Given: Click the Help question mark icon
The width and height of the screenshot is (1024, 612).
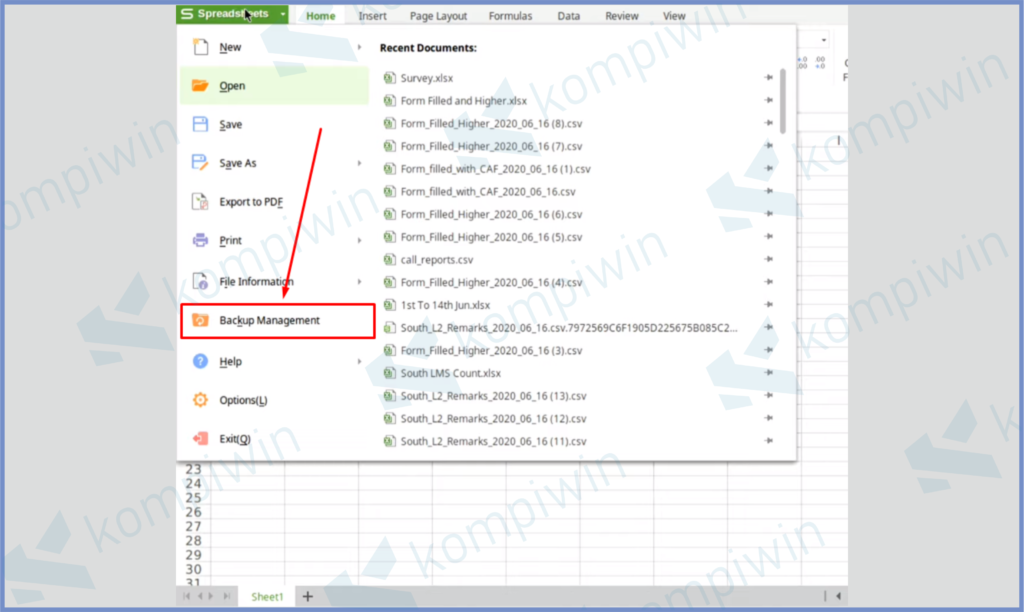Looking at the screenshot, I should coord(200,362).
